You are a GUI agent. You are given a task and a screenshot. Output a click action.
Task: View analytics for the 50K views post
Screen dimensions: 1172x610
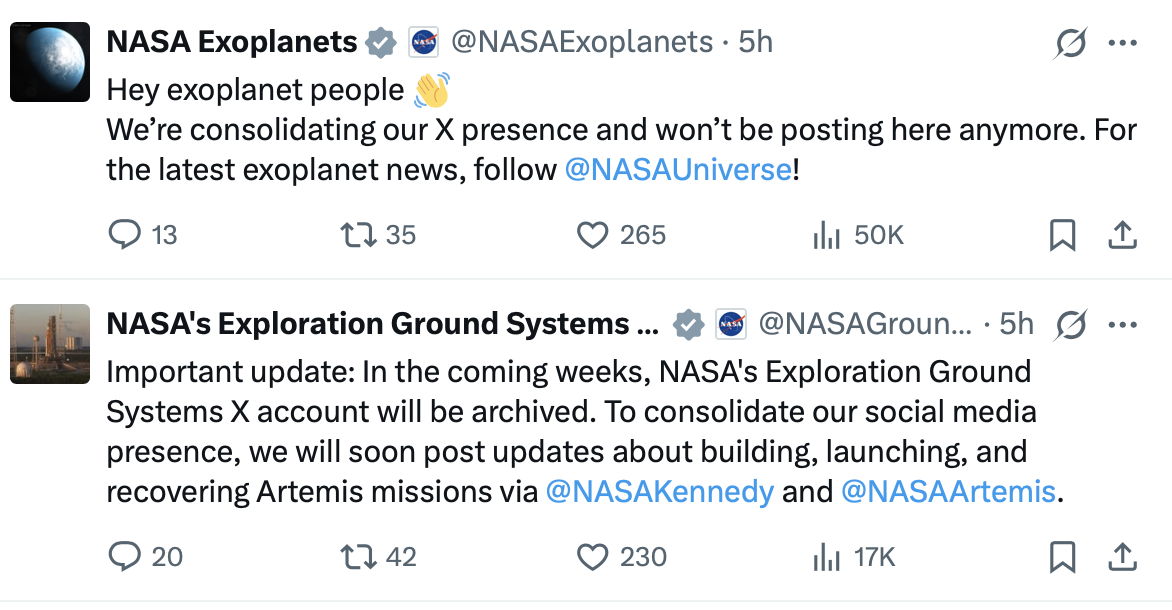[859, 235]
